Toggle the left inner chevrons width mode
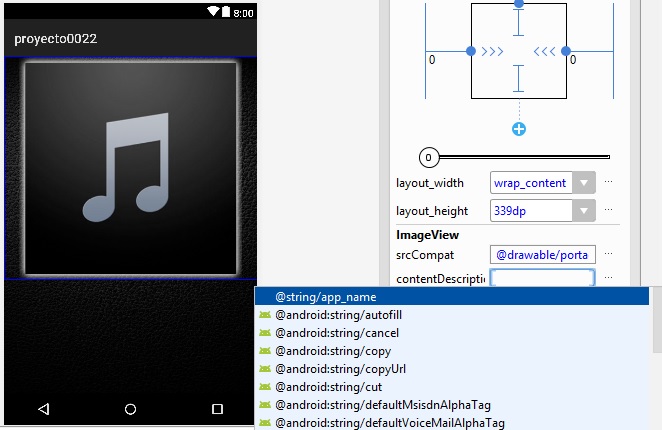This screenshot has width=662, height=430. [492, 50]
